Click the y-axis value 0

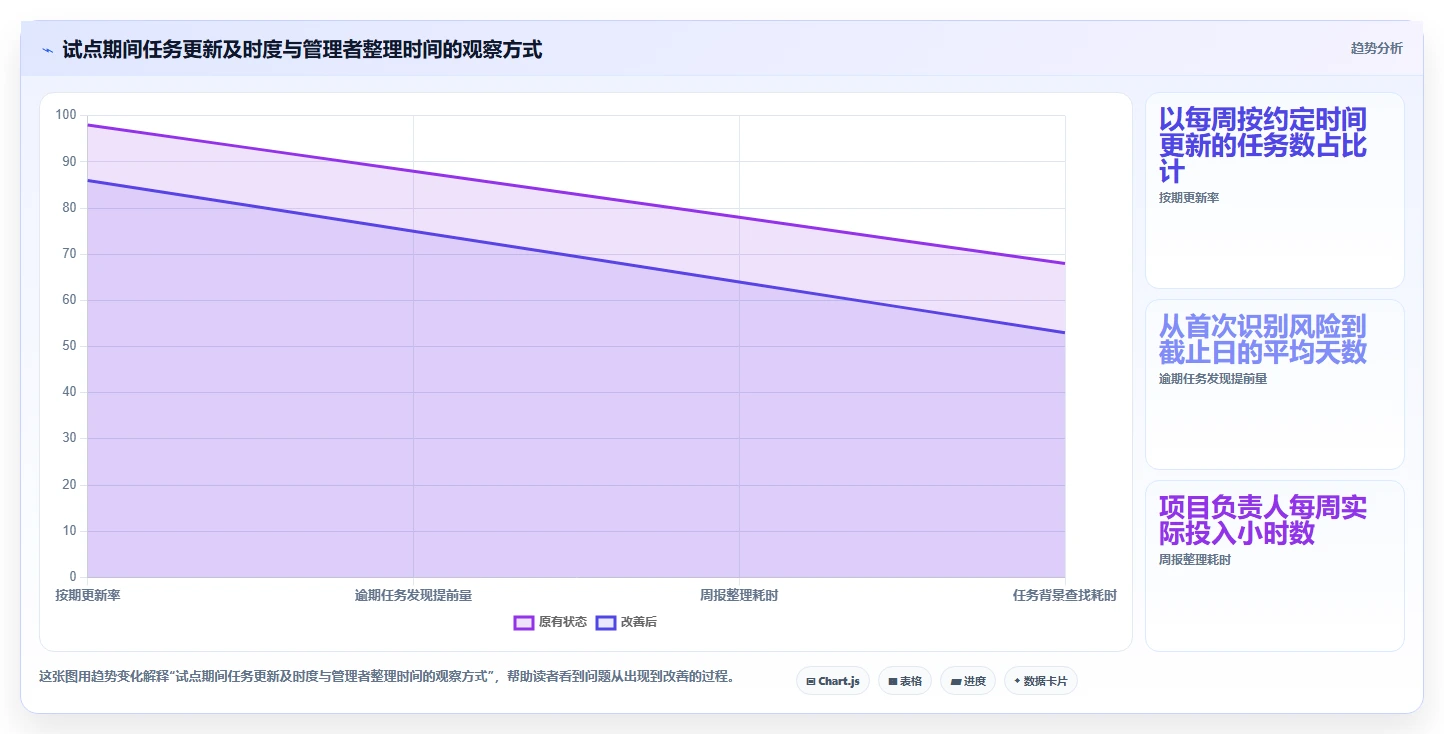point(73,577)
